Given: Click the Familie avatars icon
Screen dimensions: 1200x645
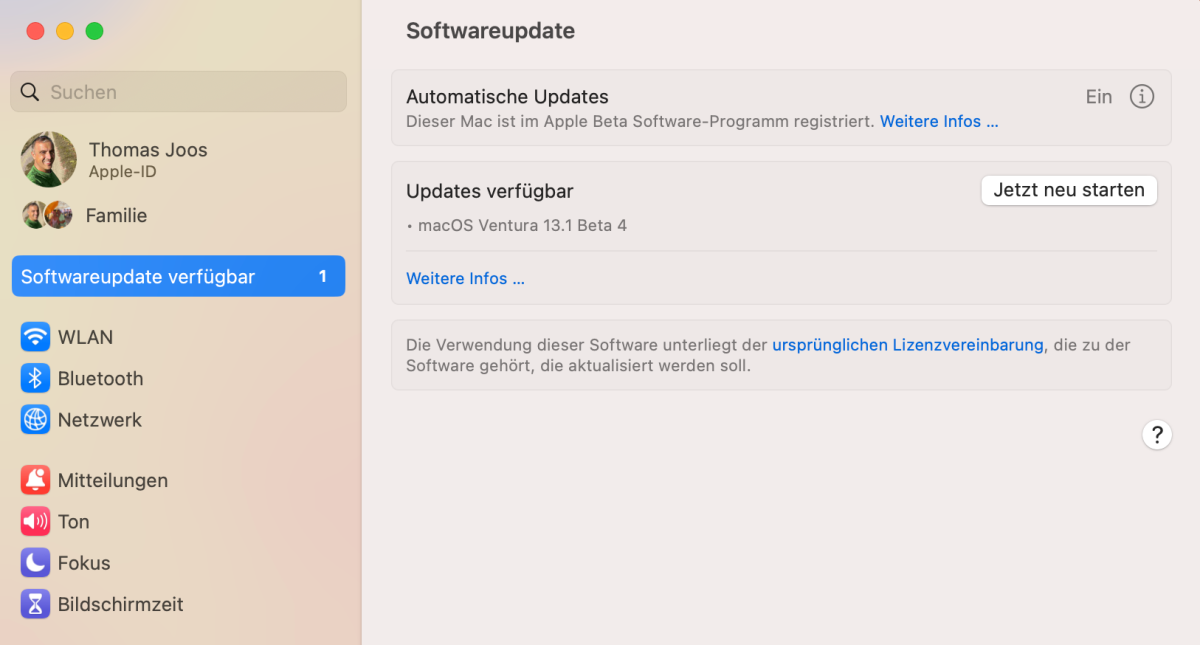Looking at the screenshot, I should coord(48,215).
